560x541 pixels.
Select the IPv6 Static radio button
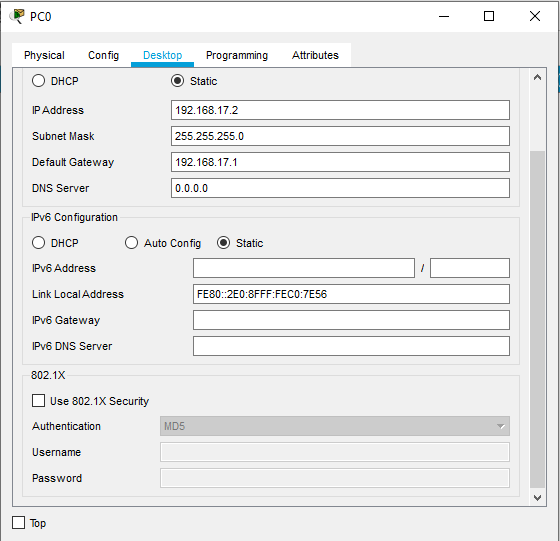(224, 243)
